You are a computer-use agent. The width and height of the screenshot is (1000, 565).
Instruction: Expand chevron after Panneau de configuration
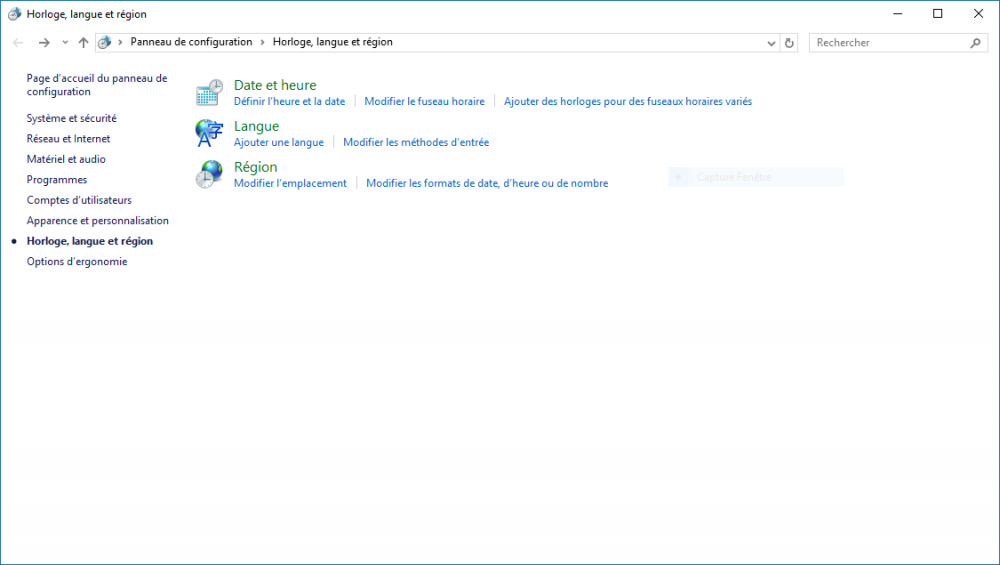tap(262, 42)
